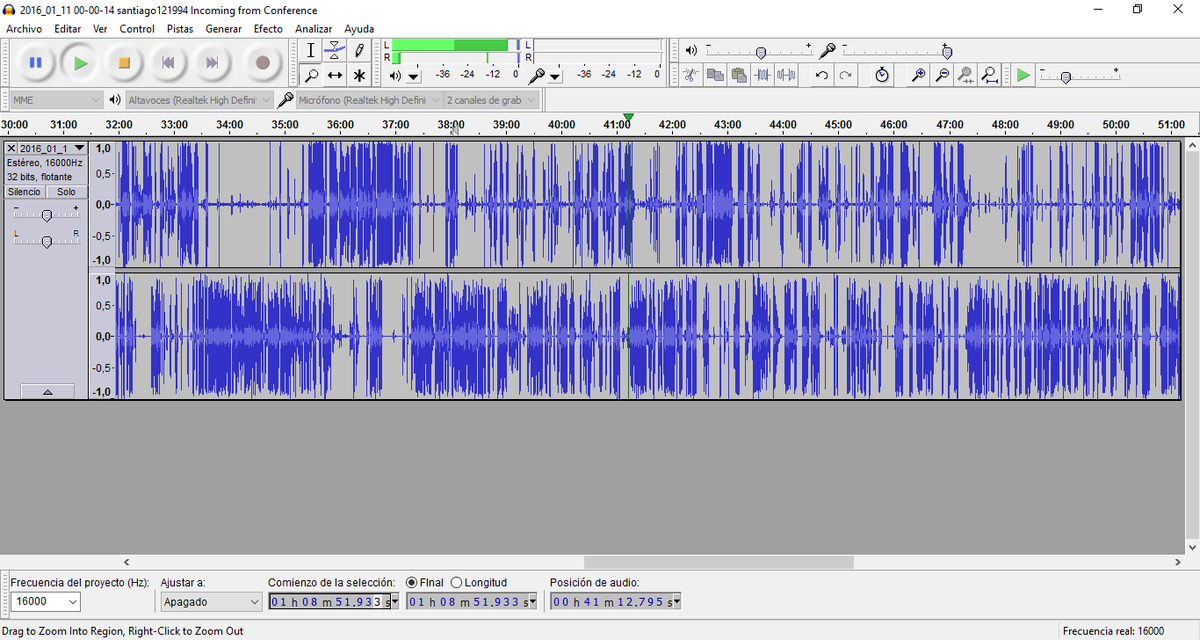
Task: Open the Efecto menu
Action: 268,29
